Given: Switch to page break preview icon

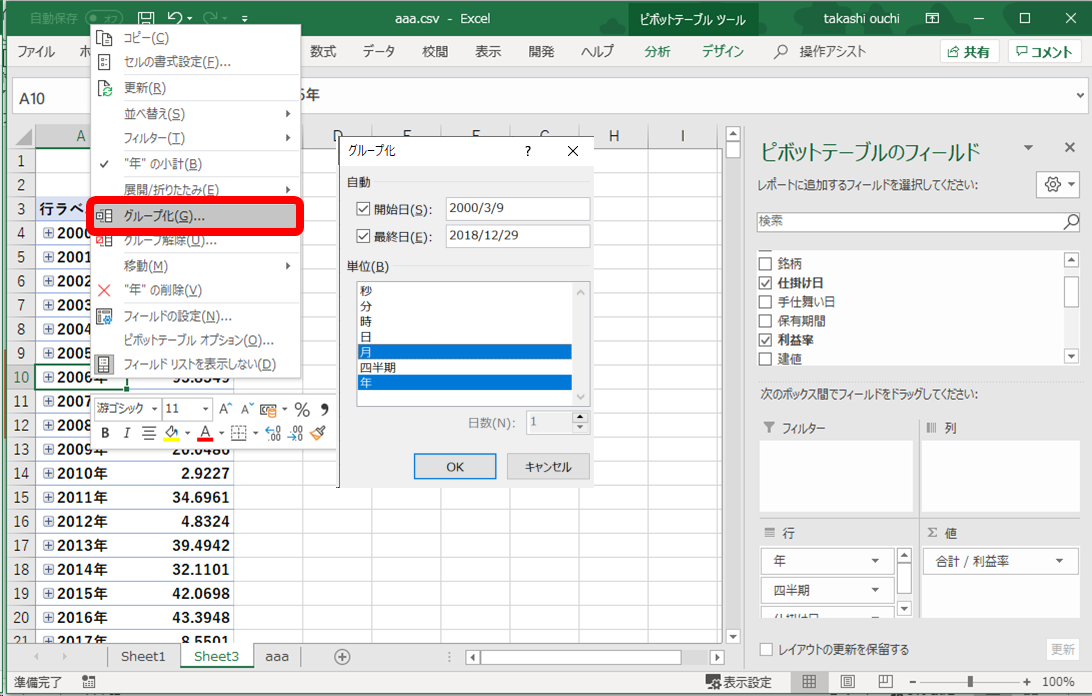Looking at the screenshot, I should [x=885, y=681].
